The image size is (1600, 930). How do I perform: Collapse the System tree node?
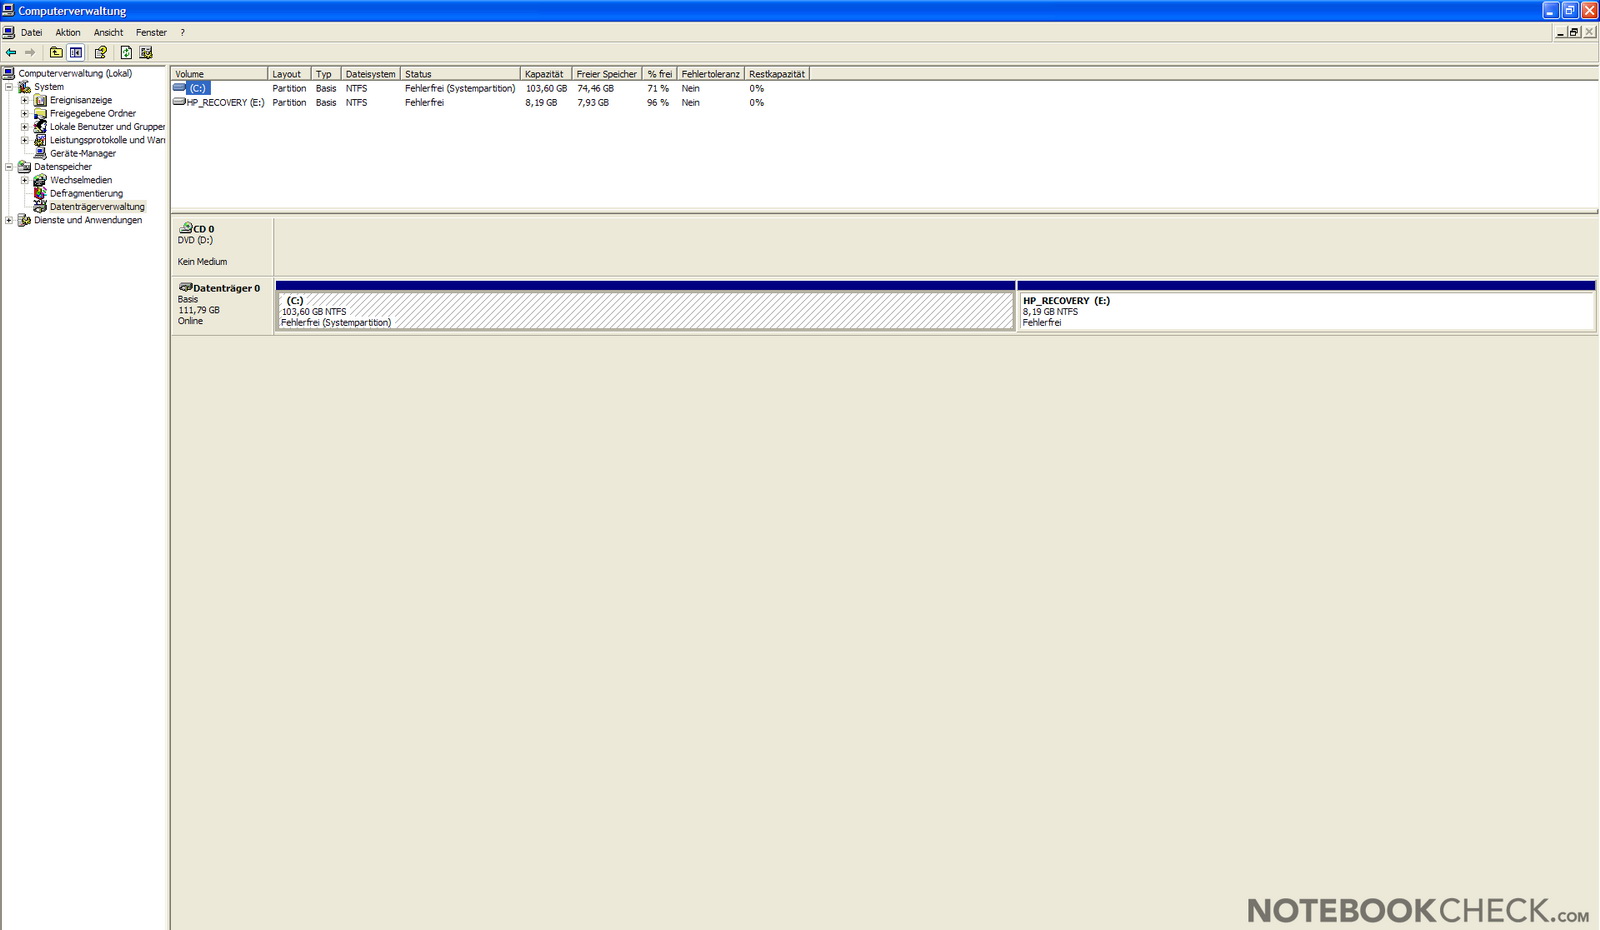coord(9,87)
